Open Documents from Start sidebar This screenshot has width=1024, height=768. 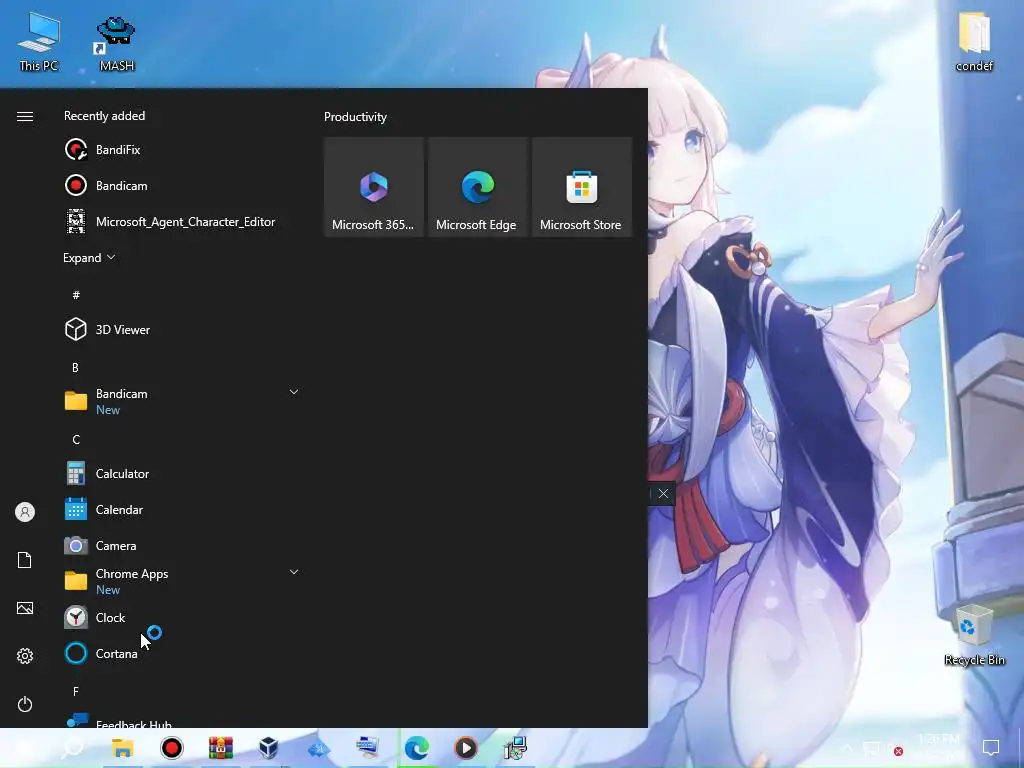tap(25, 560)
